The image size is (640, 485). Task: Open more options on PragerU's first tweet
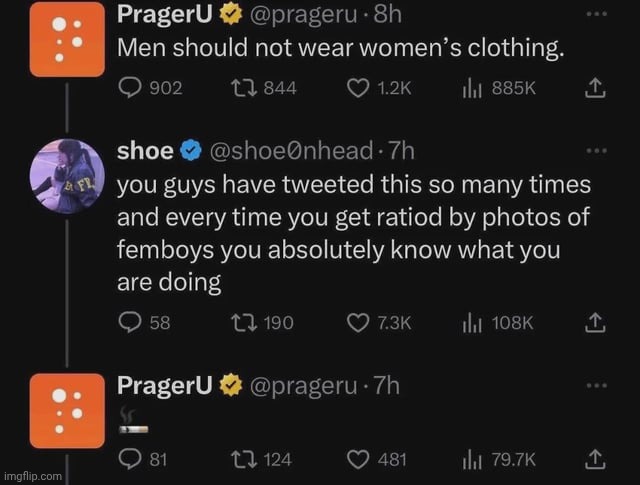[x=597, y=16]
